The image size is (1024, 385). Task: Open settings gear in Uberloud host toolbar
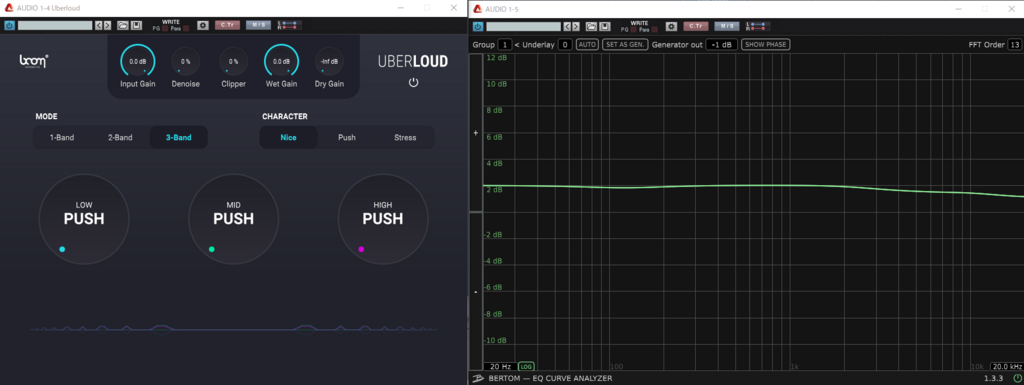click(203, 25)
